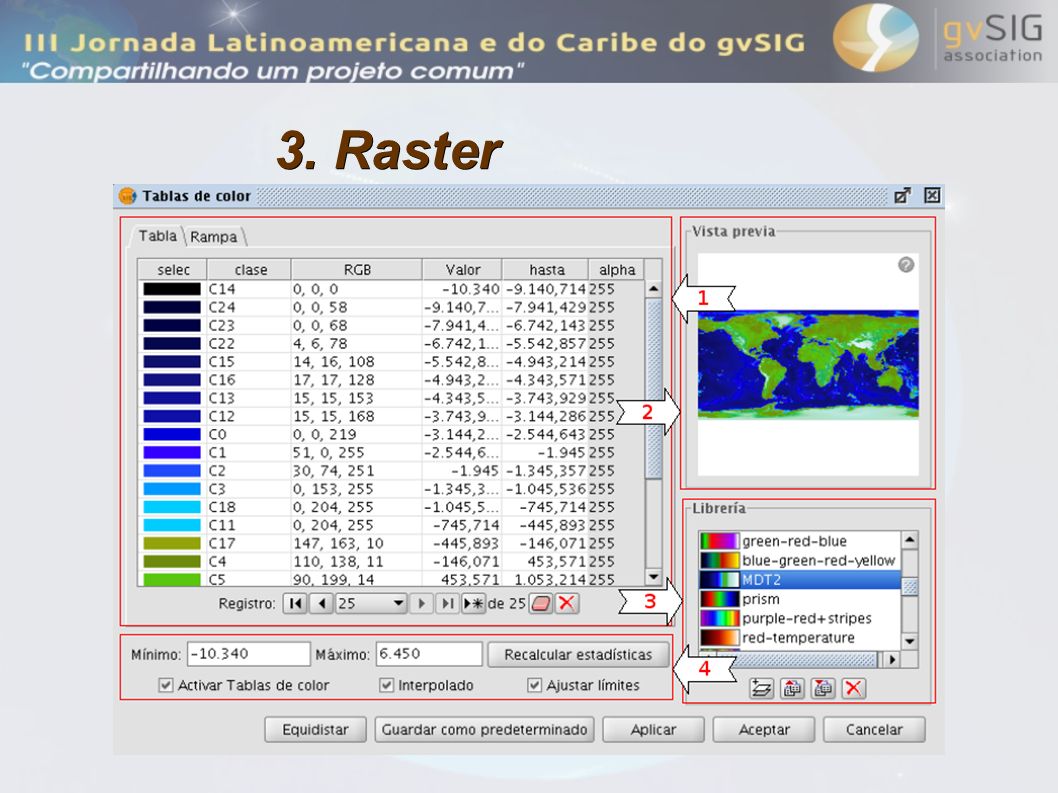
Task: Click Guardar como predeterminado
Action: (x=484, y=730)
